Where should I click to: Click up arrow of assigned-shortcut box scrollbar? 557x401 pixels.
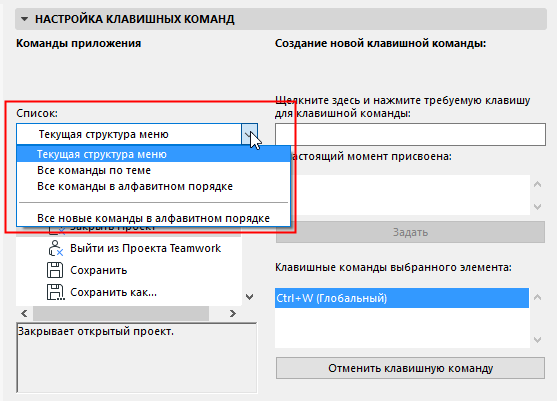pos(537,184)
